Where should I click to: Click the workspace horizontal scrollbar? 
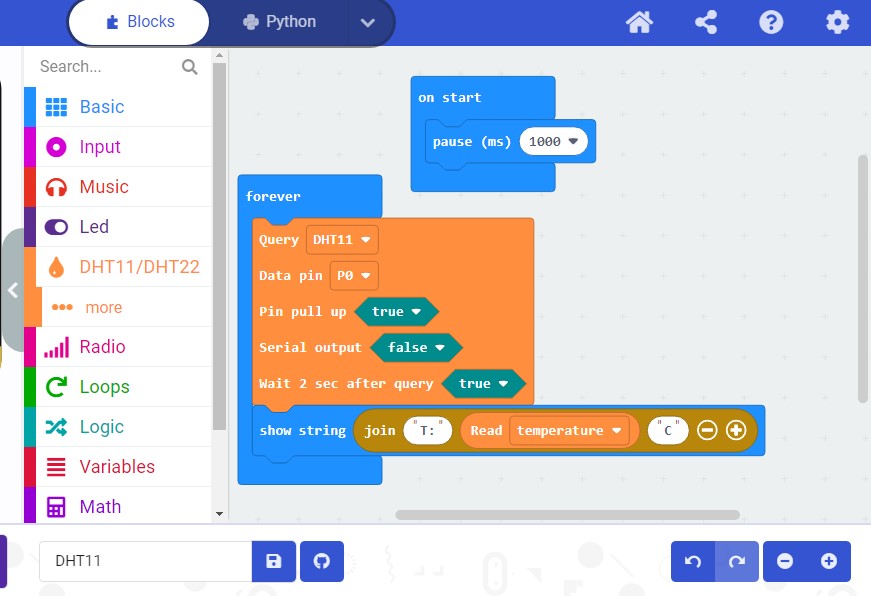pos(567,515)
